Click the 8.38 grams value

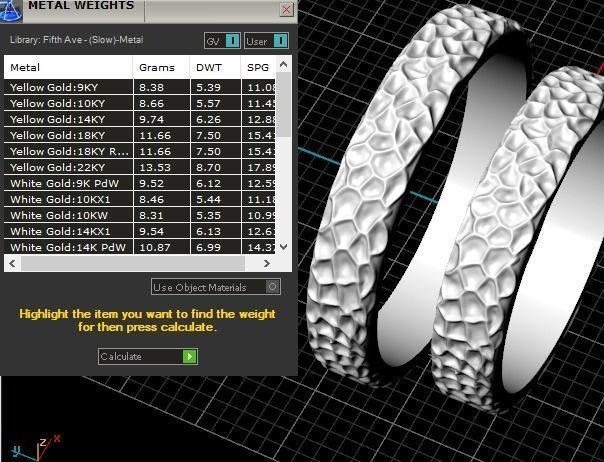pos(151,87)
